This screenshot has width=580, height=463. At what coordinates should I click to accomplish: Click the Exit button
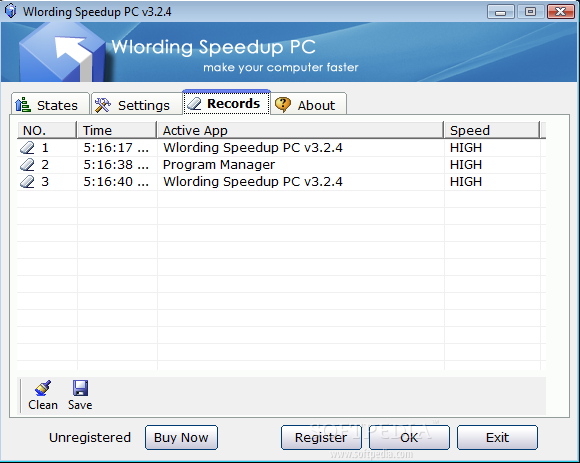[497, 437]
